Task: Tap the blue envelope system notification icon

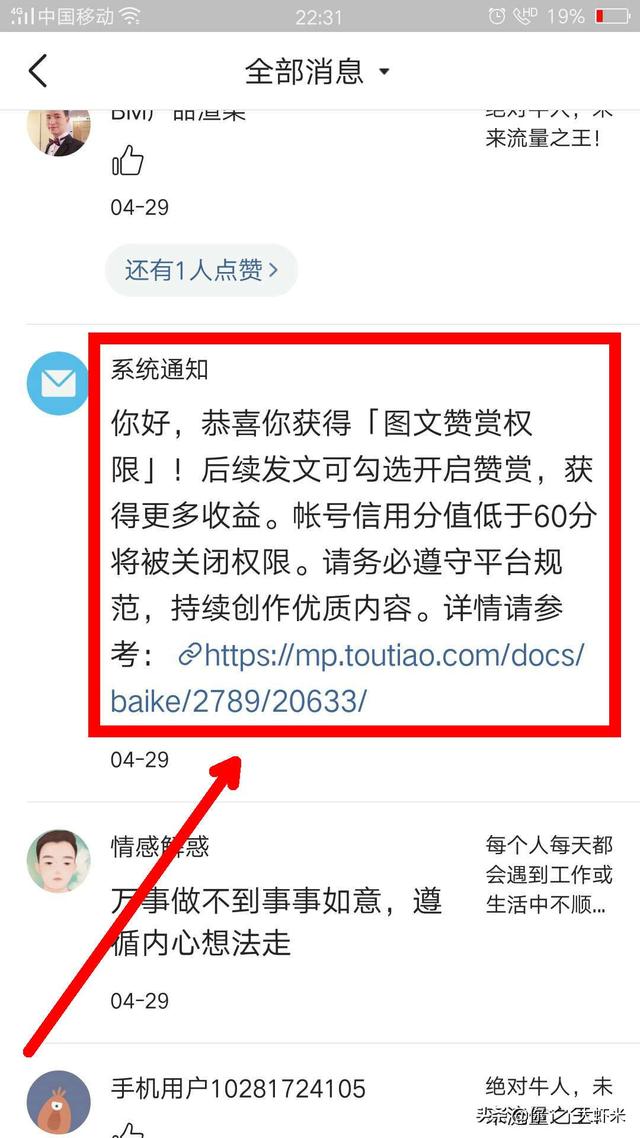Action: click(x=59, y=383)
